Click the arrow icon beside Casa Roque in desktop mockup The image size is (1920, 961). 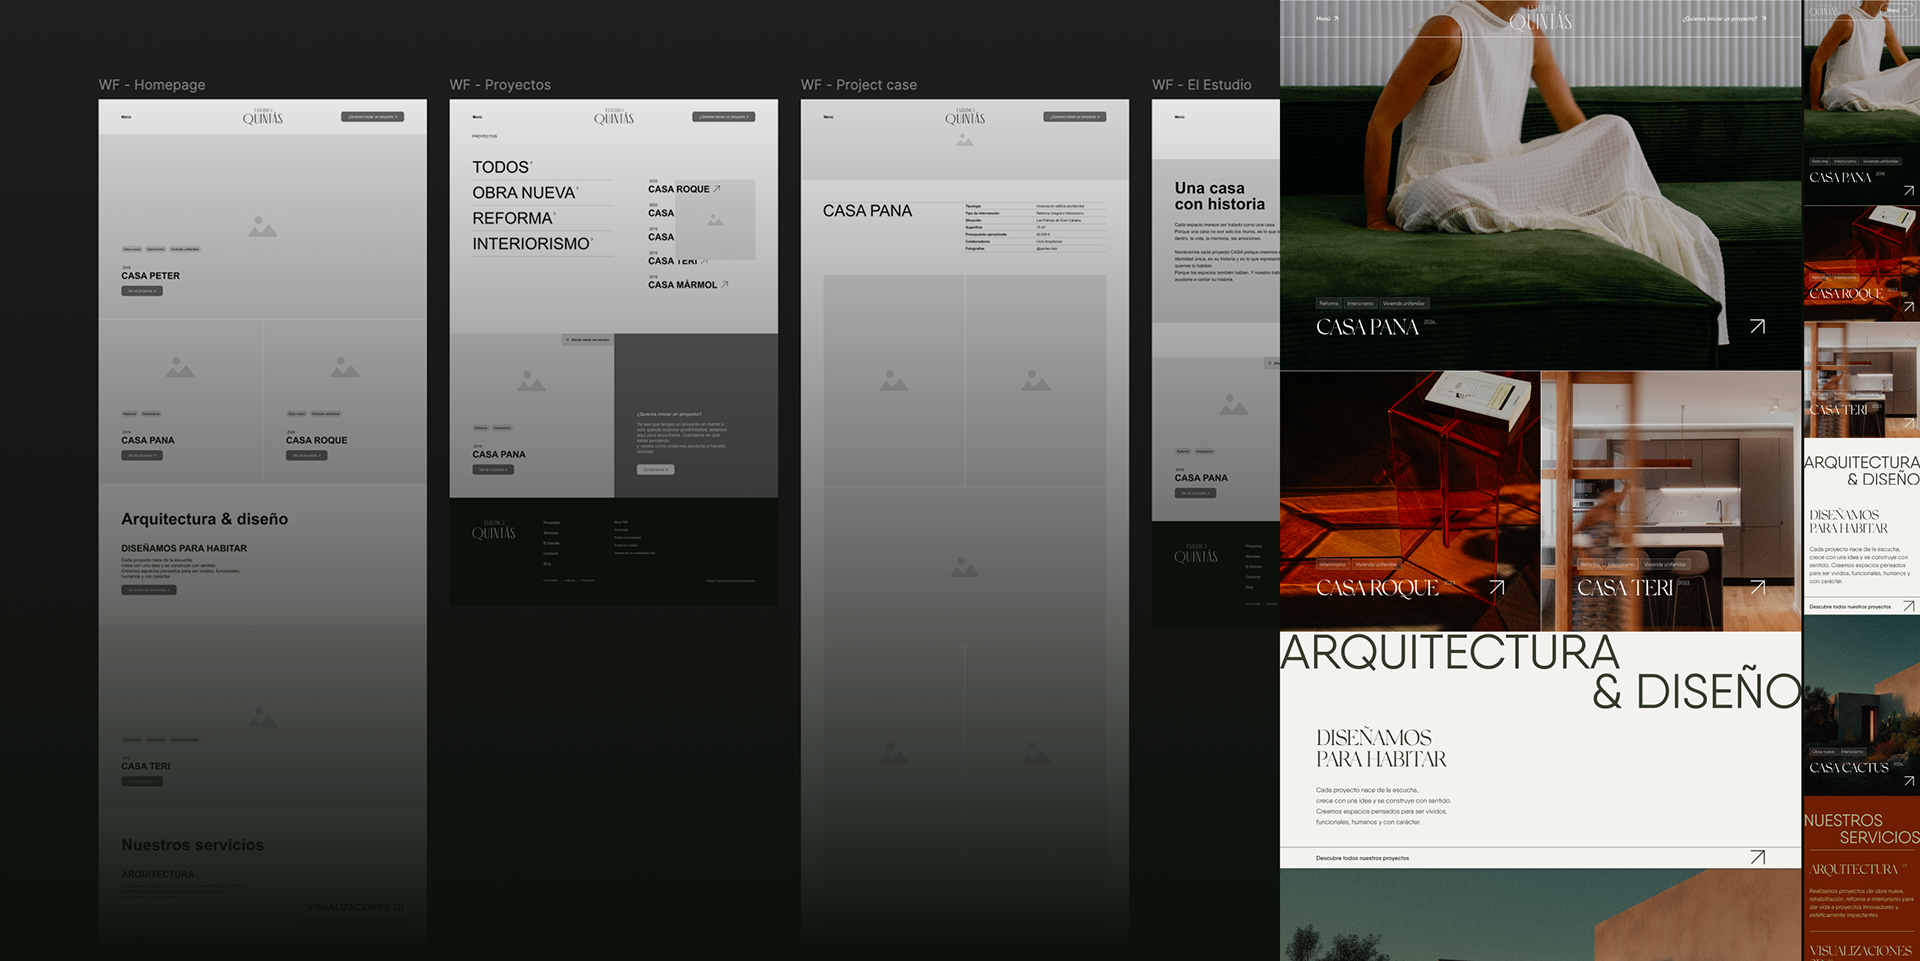tap(1497, 588)
